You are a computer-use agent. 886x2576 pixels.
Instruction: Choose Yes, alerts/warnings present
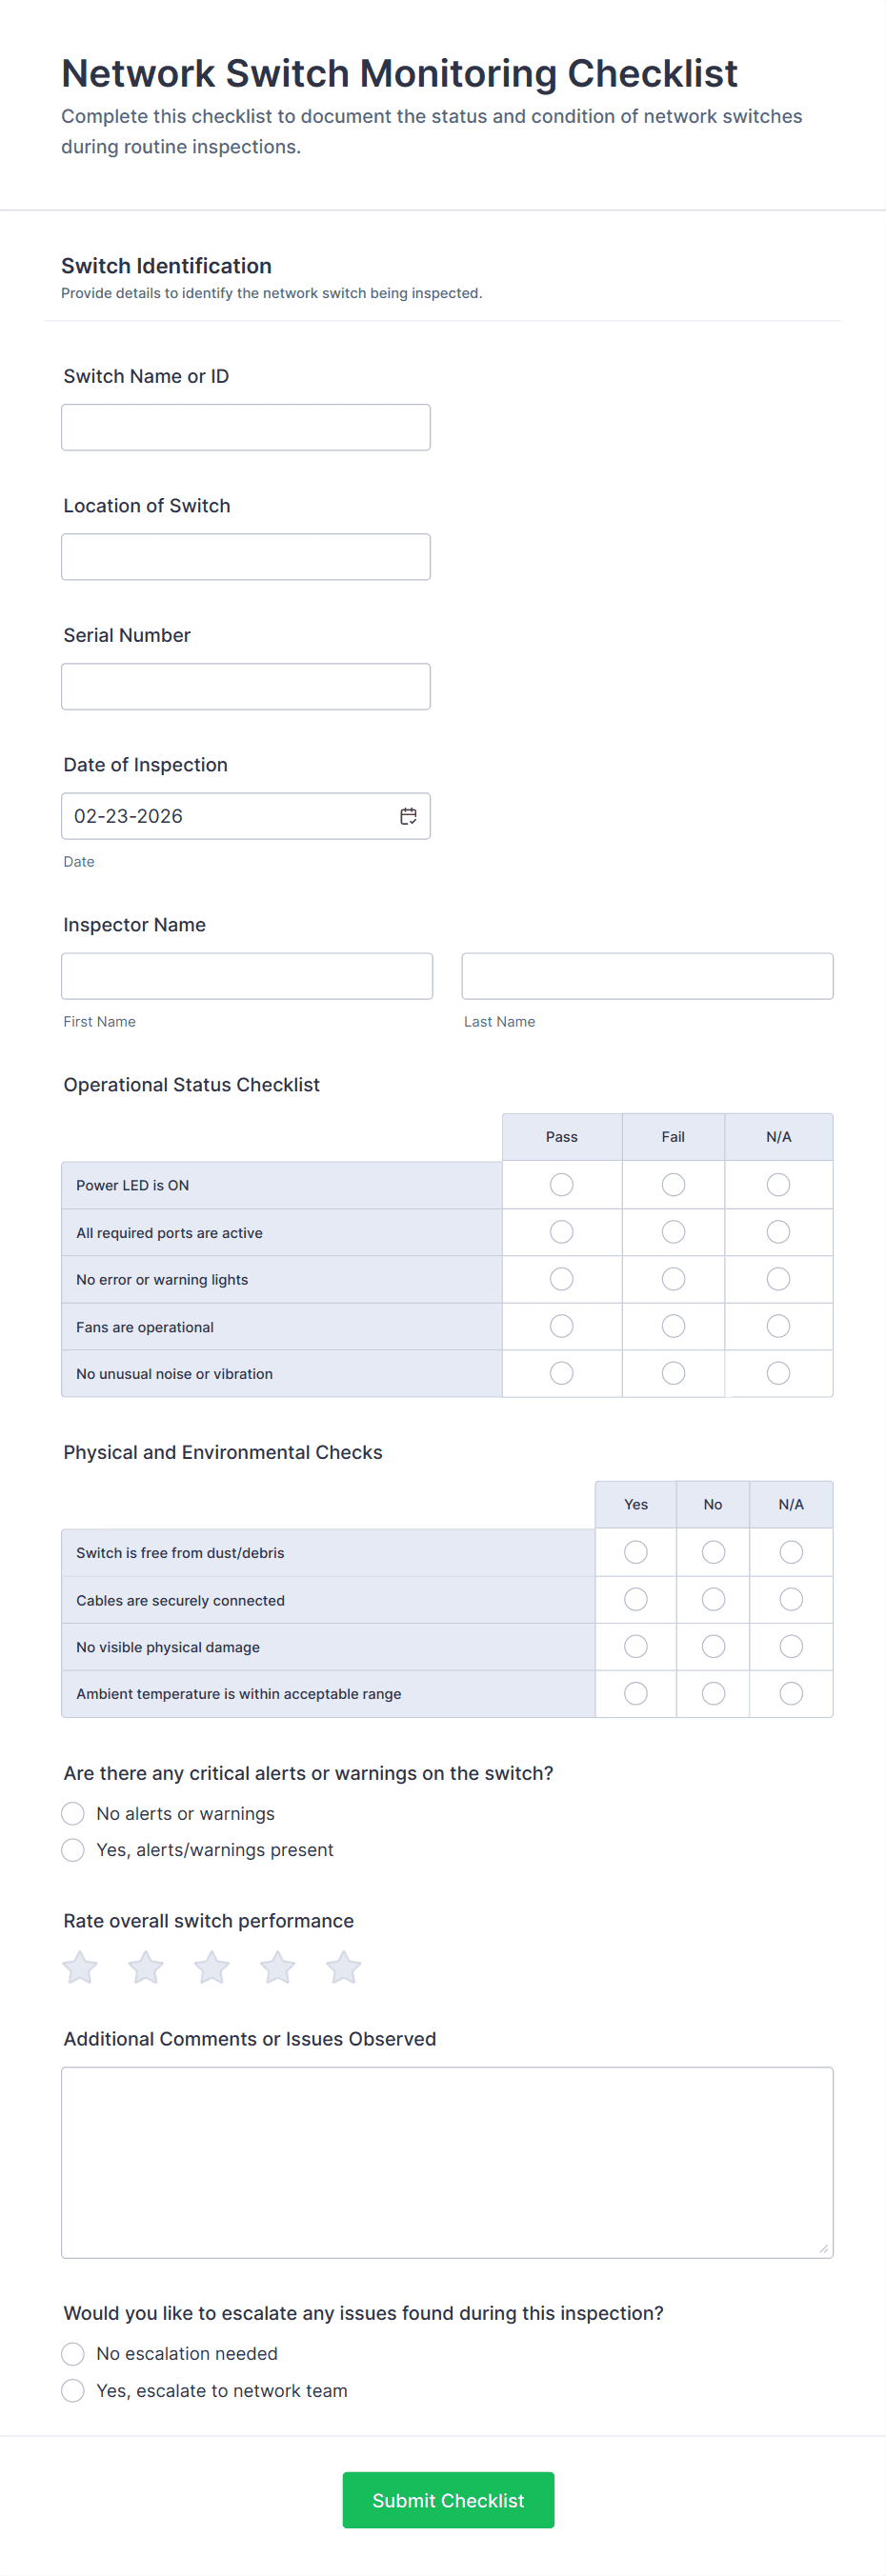click(73, 1850)
